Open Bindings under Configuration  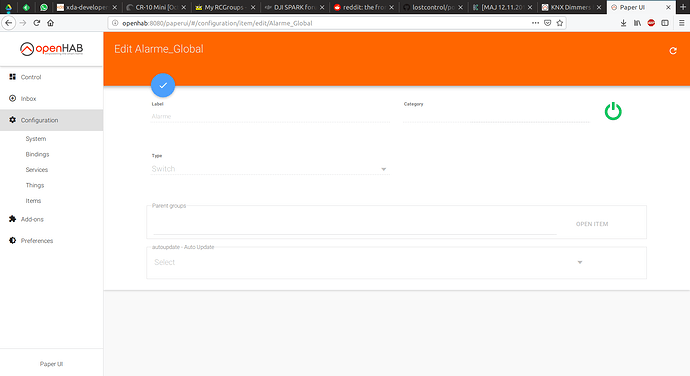tap(37, 154)
